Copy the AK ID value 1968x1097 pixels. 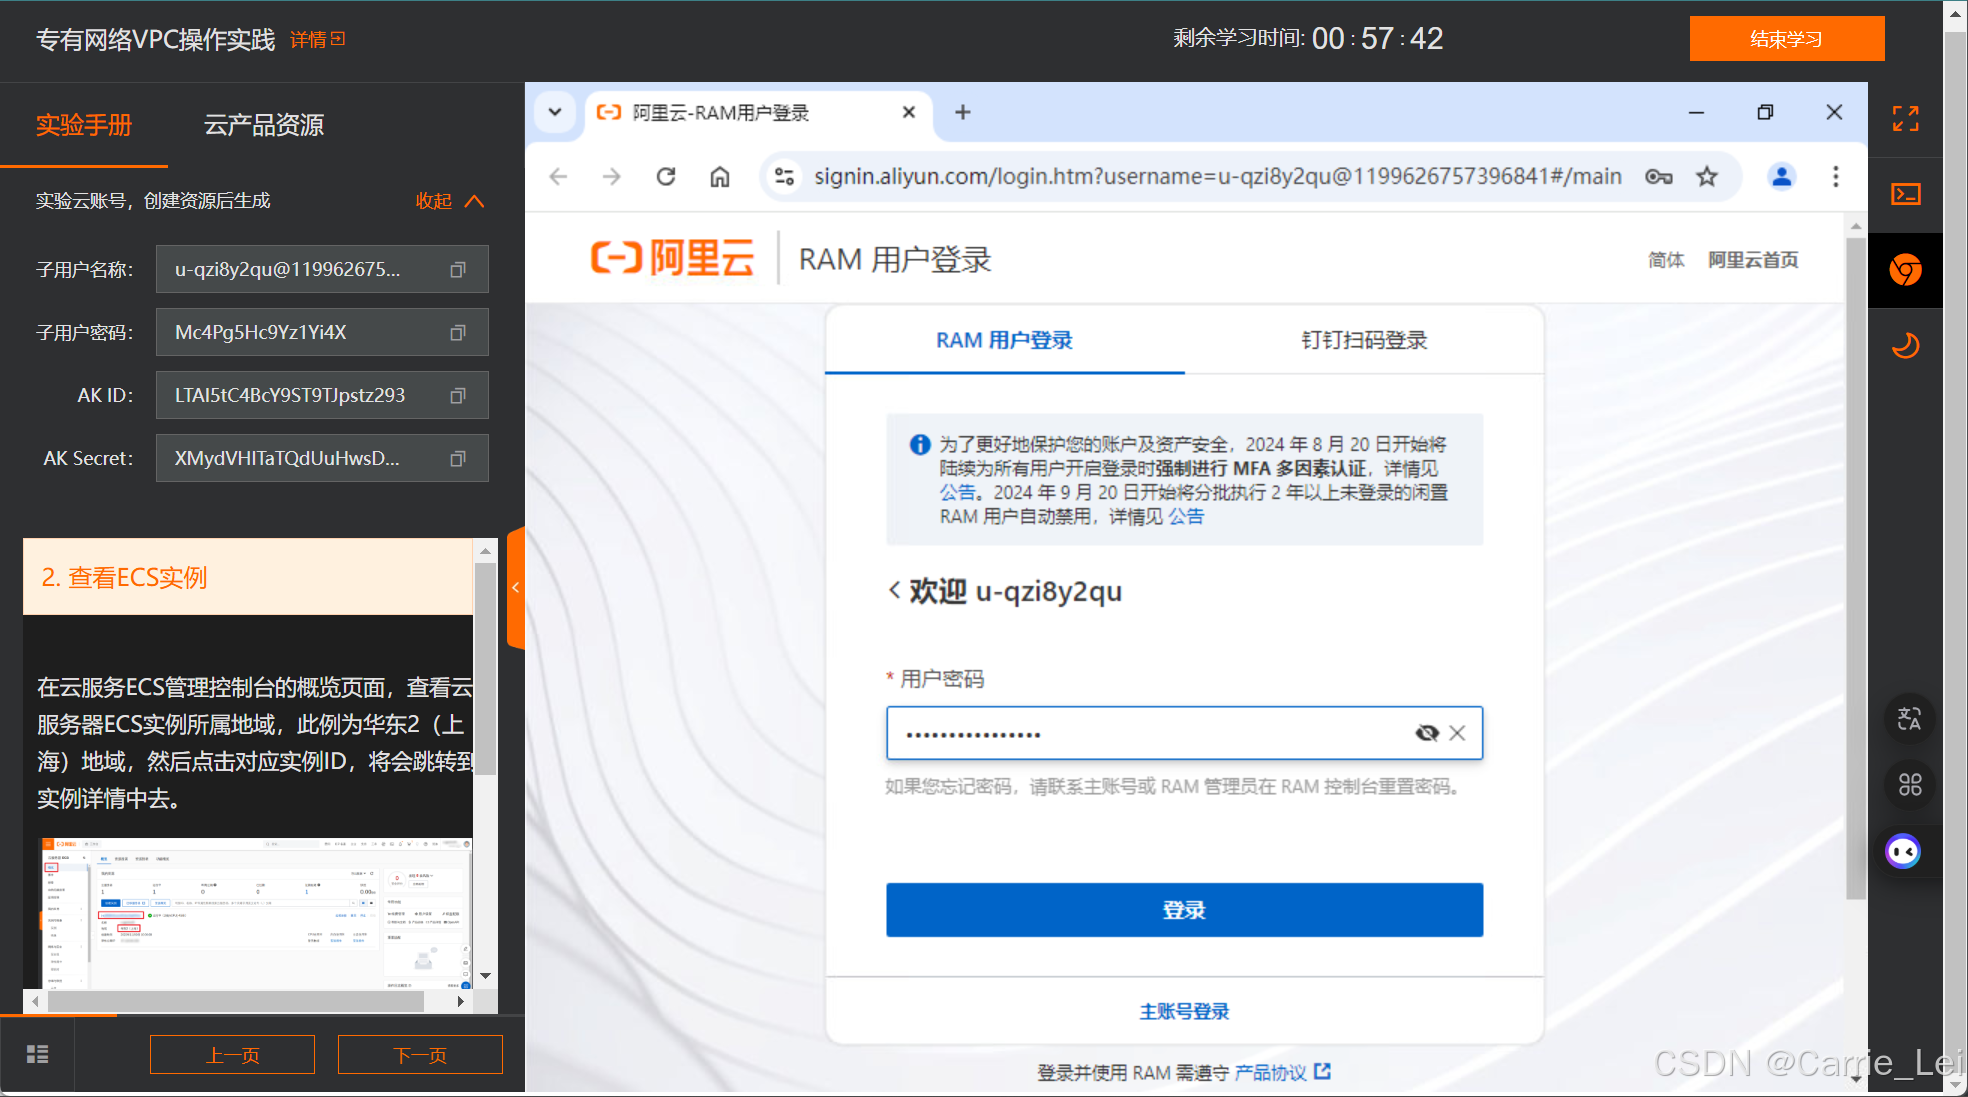[x=458, y=396]
